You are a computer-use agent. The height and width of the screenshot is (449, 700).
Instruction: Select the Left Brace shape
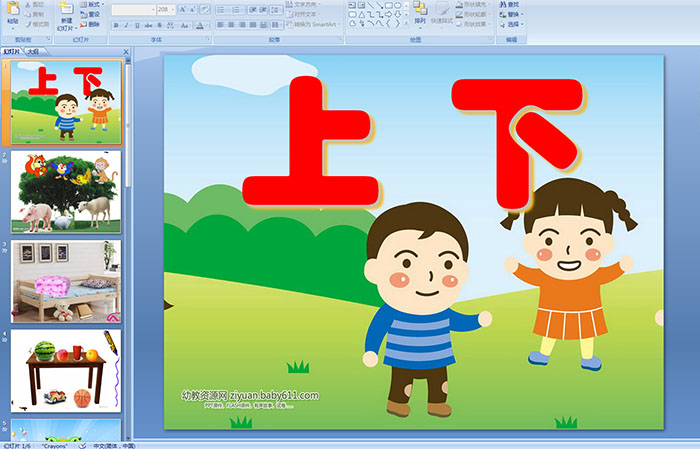click(388, 23)
